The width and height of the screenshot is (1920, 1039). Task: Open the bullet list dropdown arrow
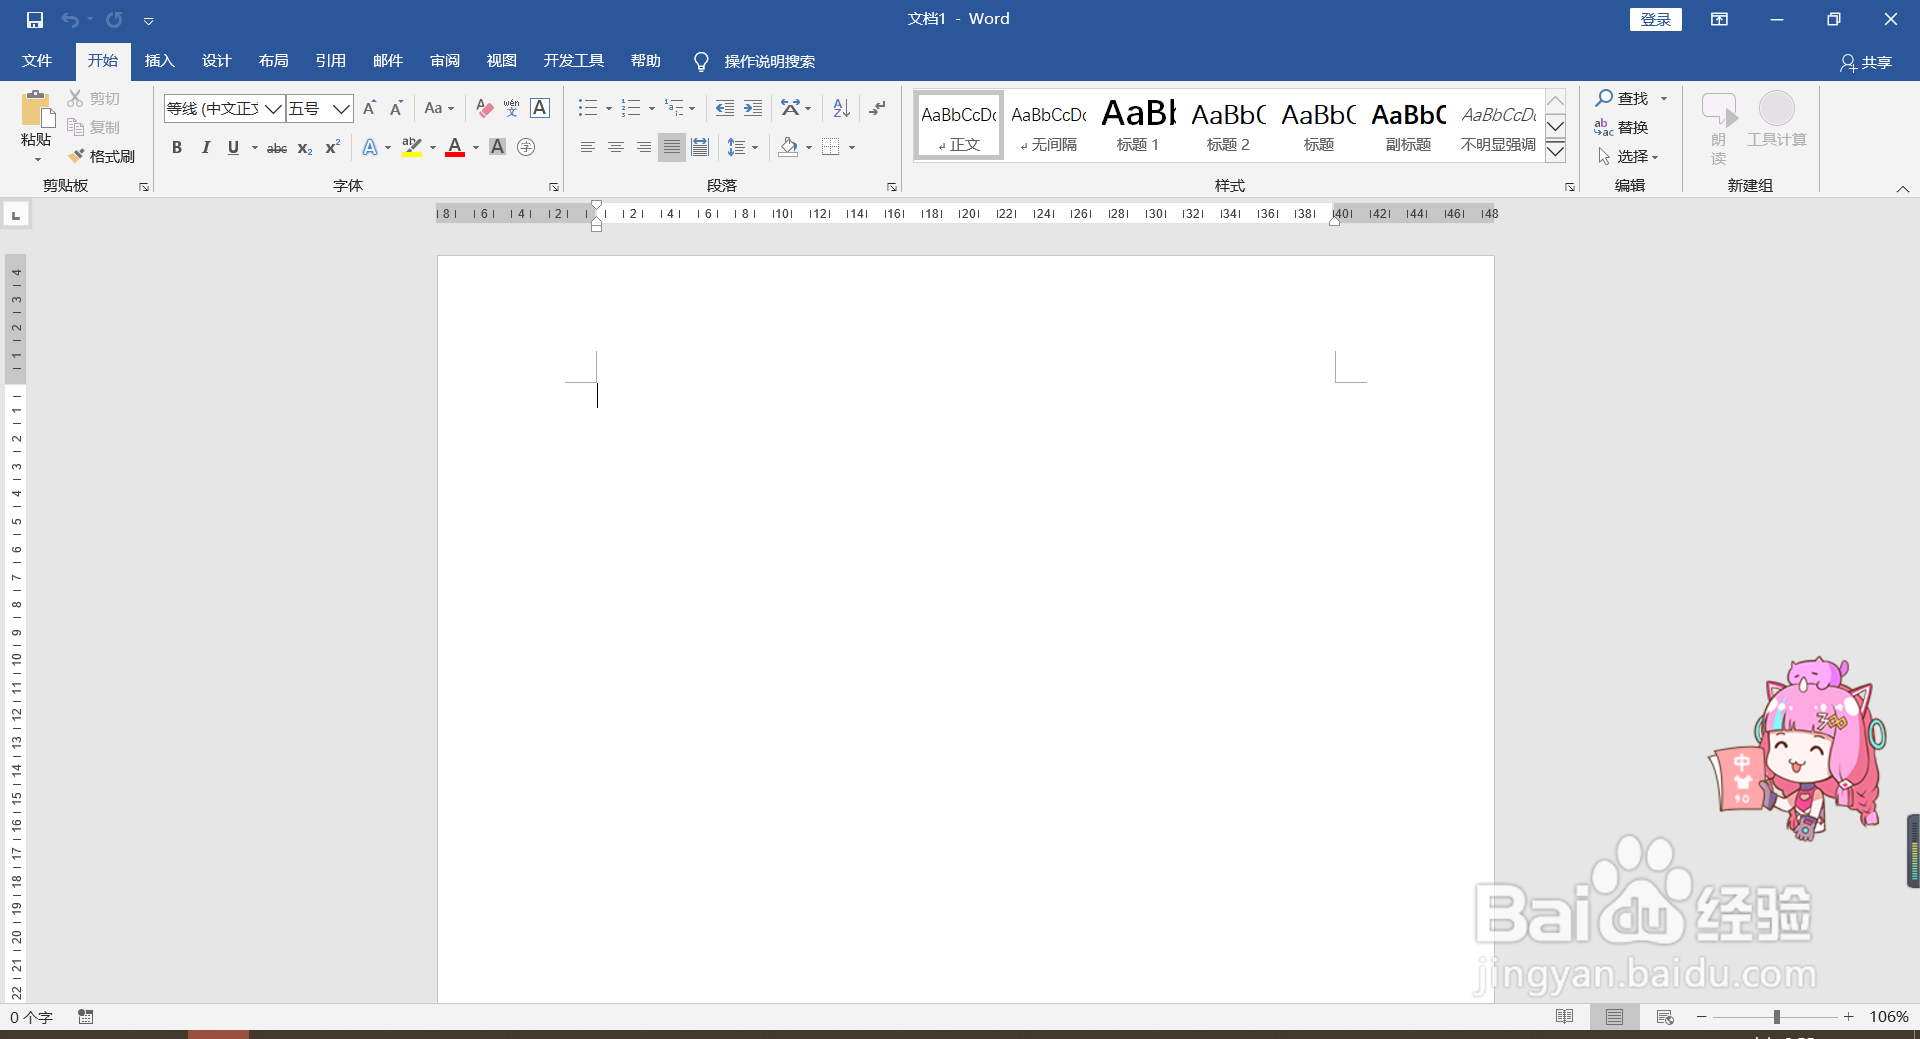coord(608,108)
